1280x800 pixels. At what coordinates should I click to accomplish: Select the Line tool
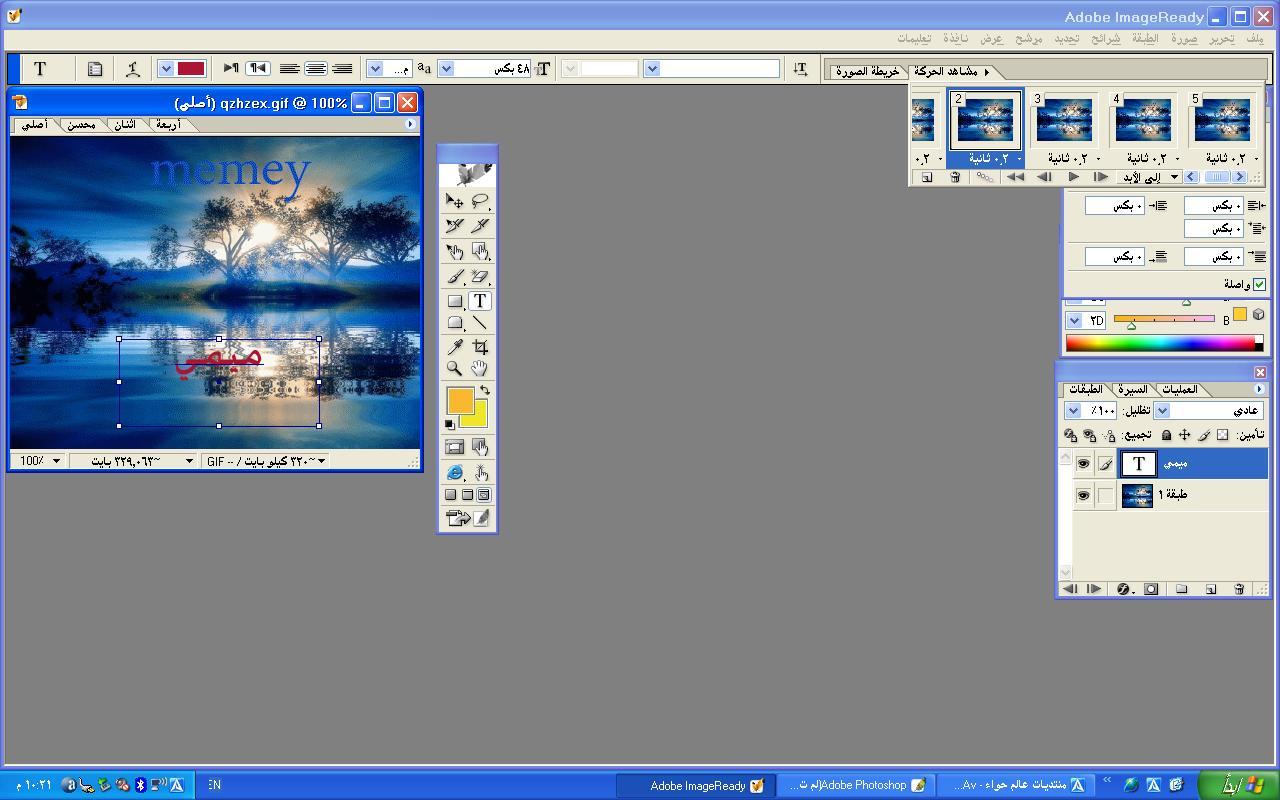click(x=480, y=323)
